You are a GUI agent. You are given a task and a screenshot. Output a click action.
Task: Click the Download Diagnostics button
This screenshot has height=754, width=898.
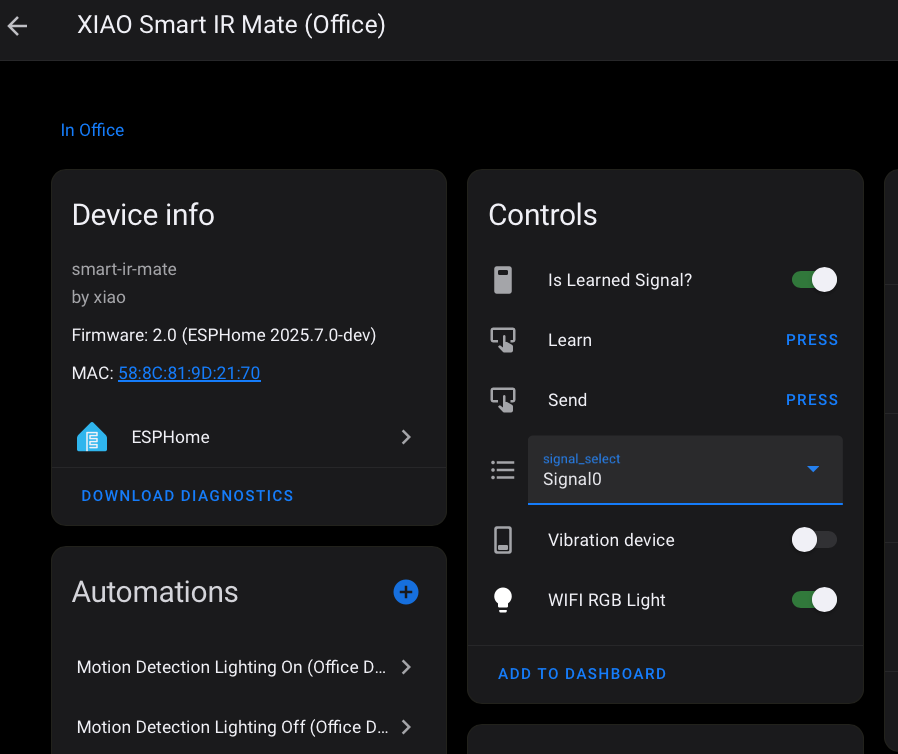pos(187,496)
